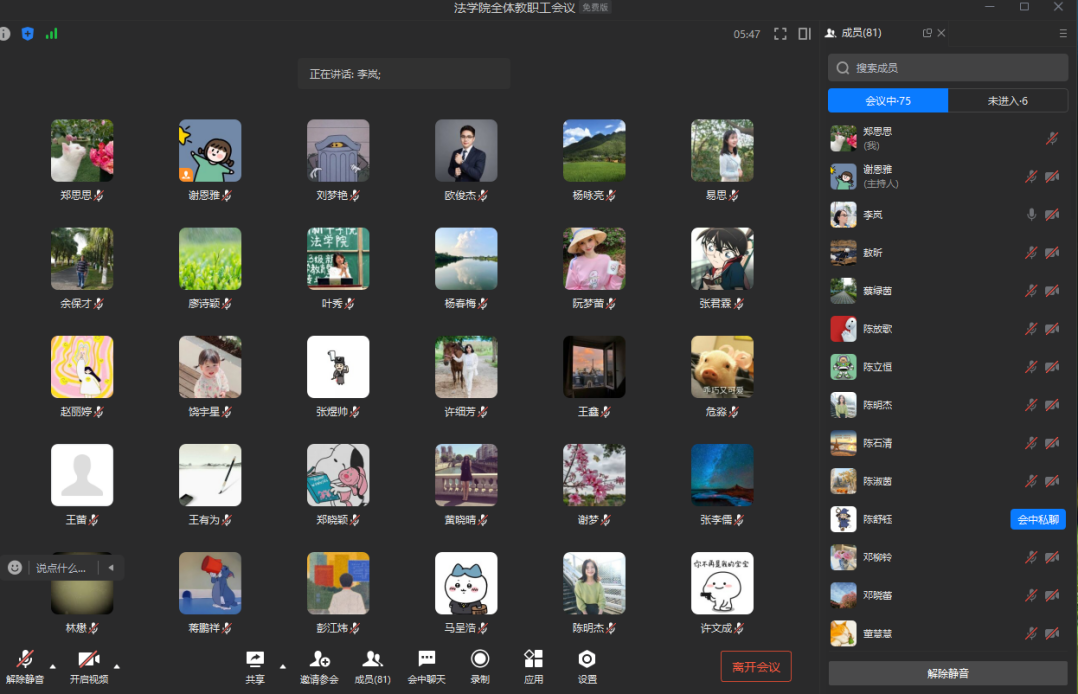Start recording with the 录制 icon
The width and height of the screenshot is (1078, 694).
[x=480, y=665]
